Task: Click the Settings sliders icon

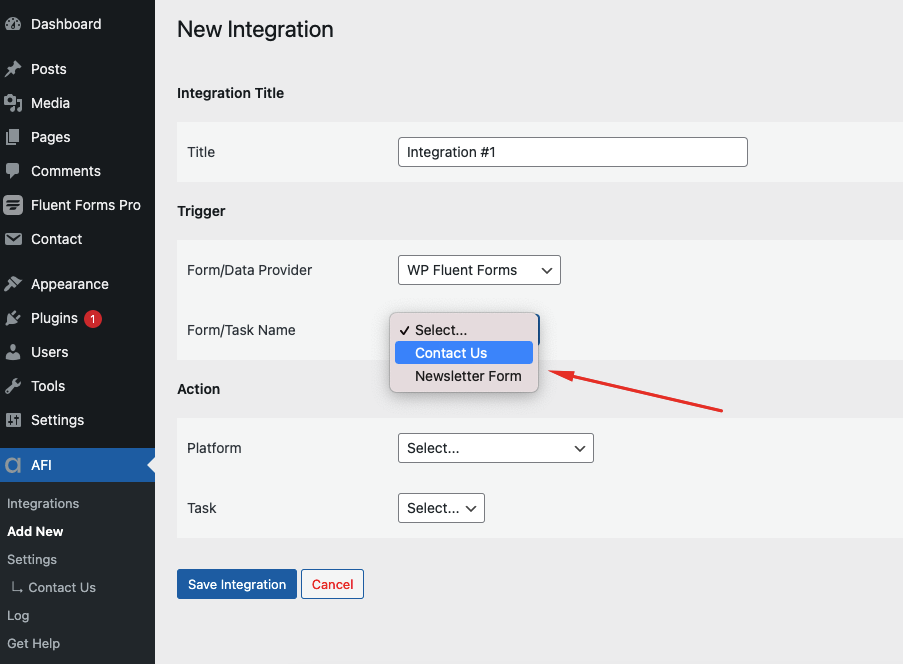Action: (x=13, y=420)
